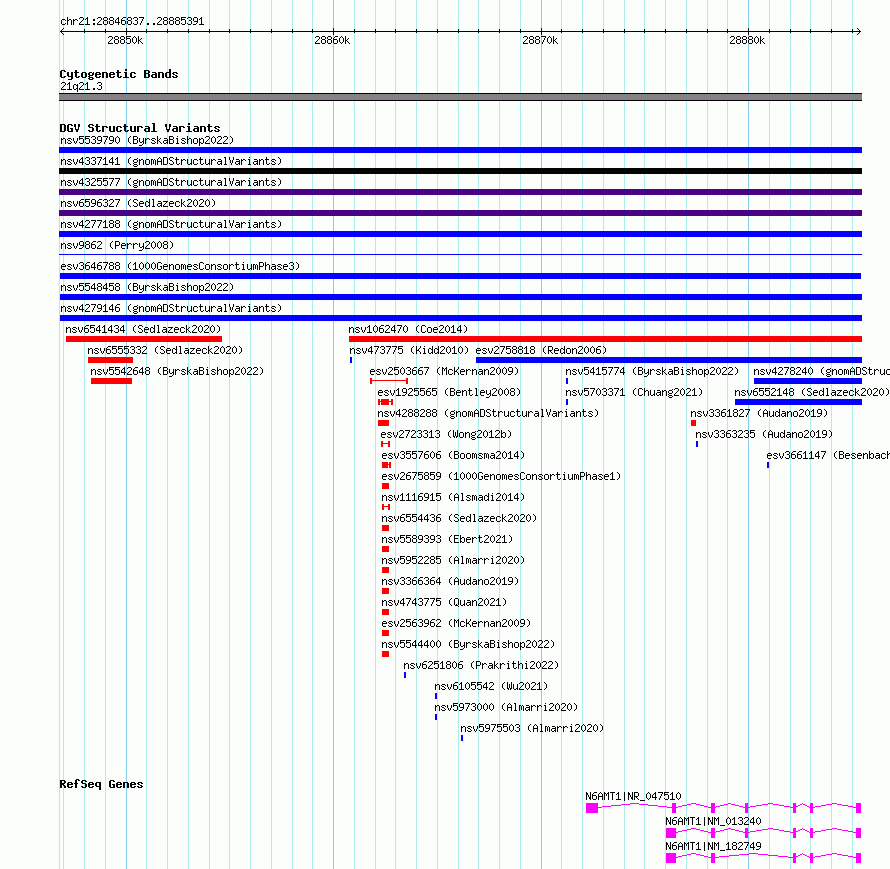Open nsv4277188 gnomAD variant label
The width and height of the screenshot is (890, 869).
171,224
